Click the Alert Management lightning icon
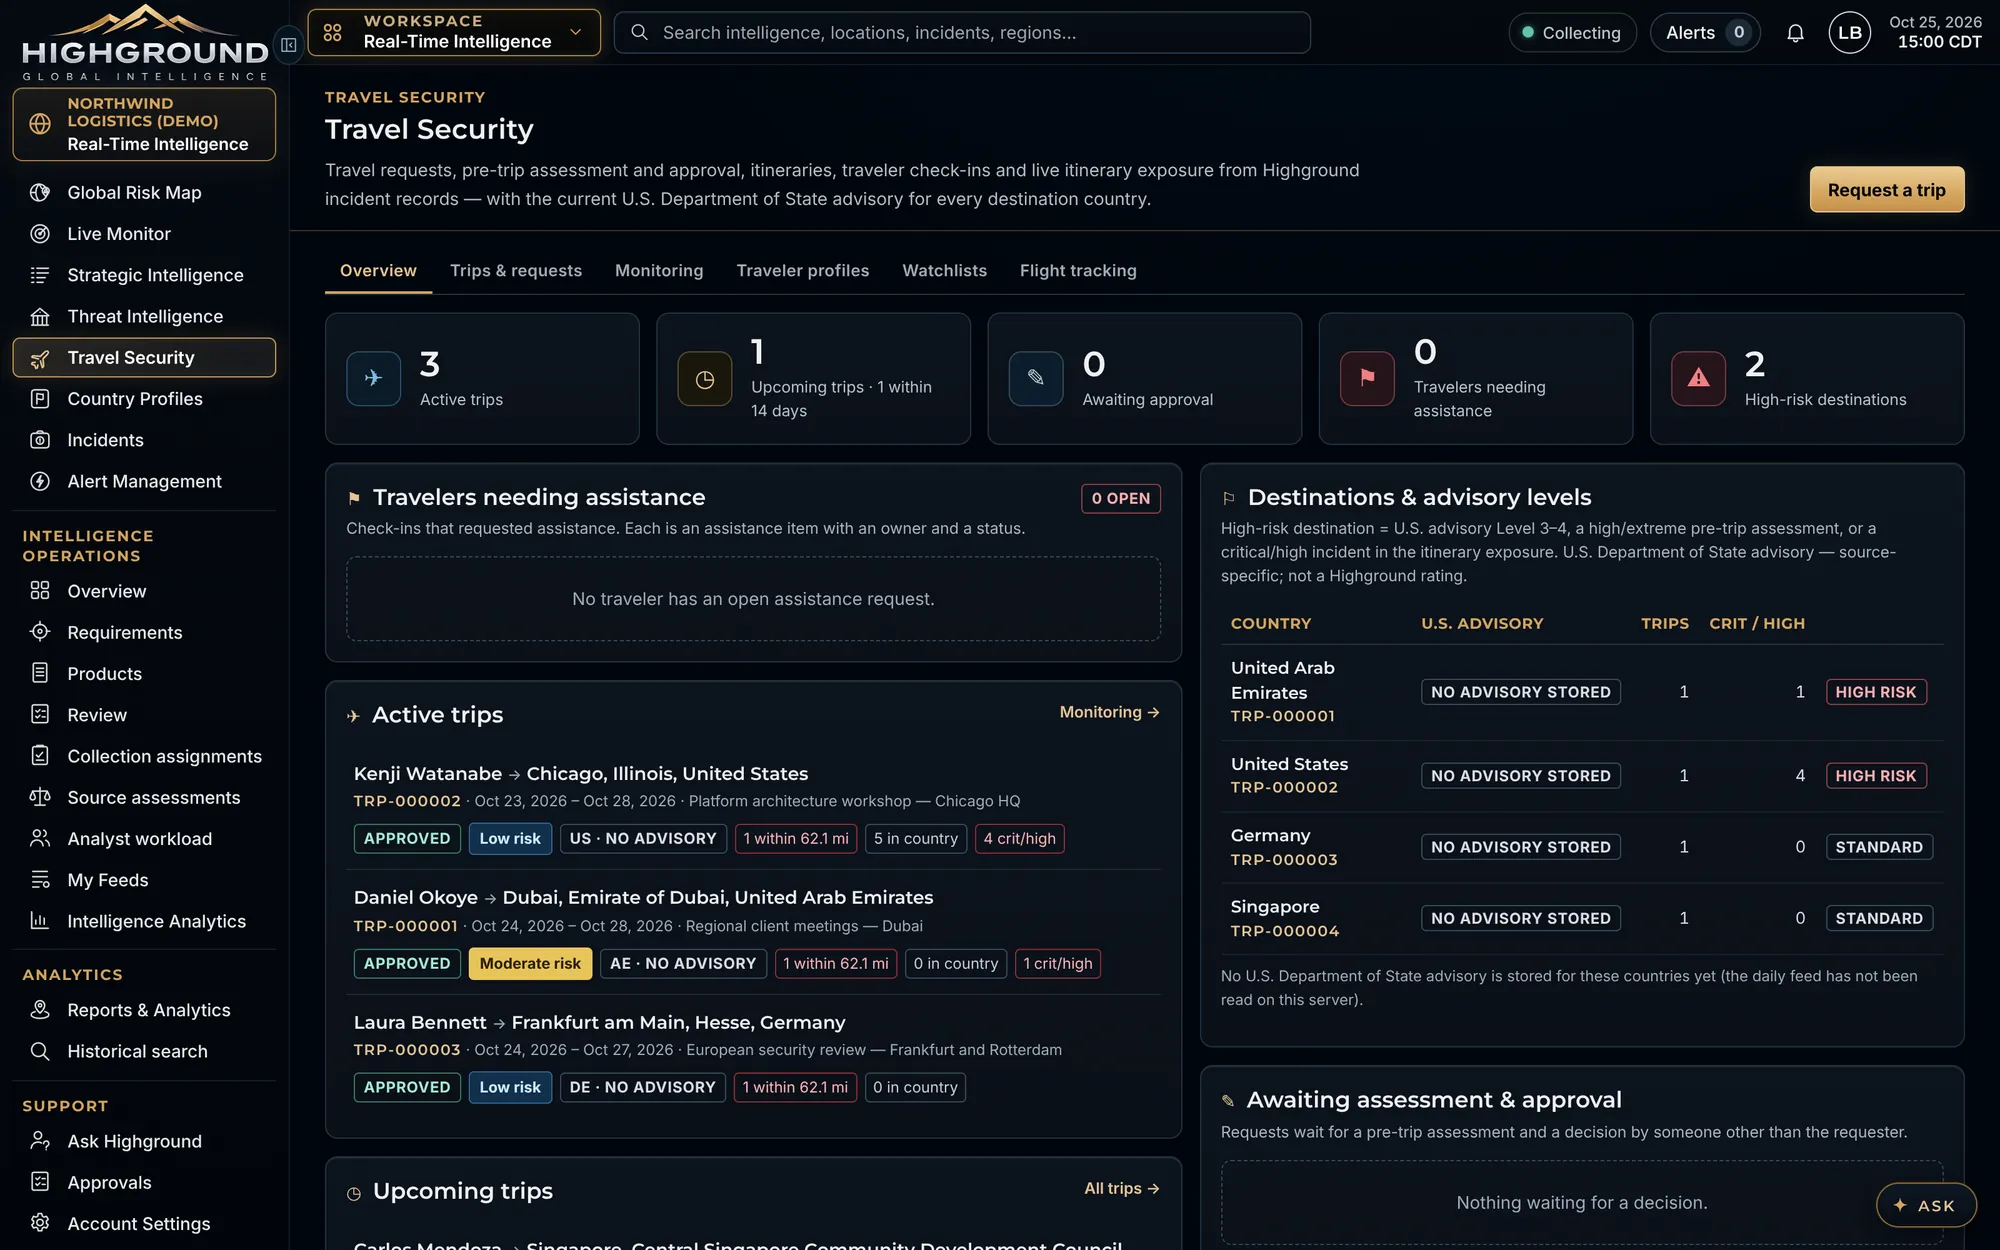 (x=40, y=481)
